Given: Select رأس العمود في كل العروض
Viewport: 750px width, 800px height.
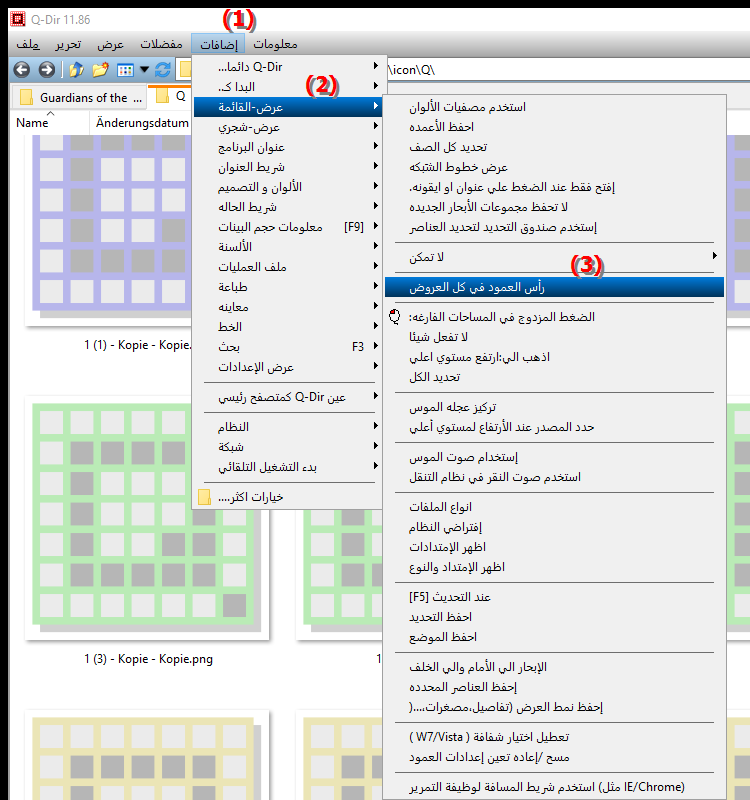Looking at the screenshot, I should 554,287.
